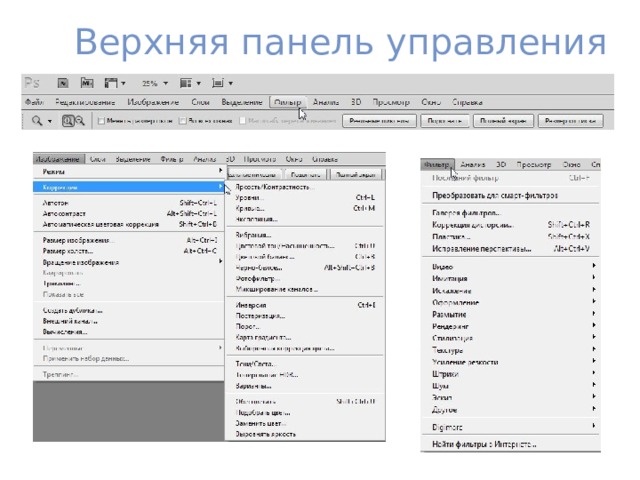
Task: Choose 'Размер холста...' in Image menu
Action: (68, 251)
